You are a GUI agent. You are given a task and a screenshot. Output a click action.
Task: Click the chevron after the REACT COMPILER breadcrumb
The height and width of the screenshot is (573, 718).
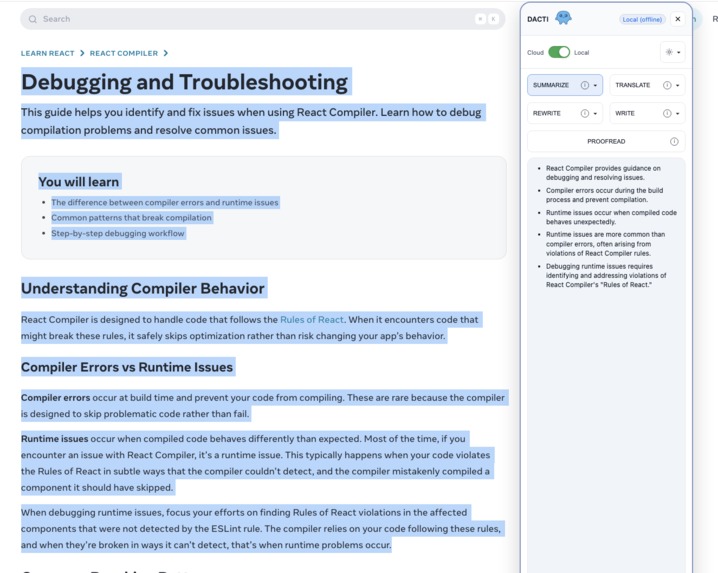165,53
